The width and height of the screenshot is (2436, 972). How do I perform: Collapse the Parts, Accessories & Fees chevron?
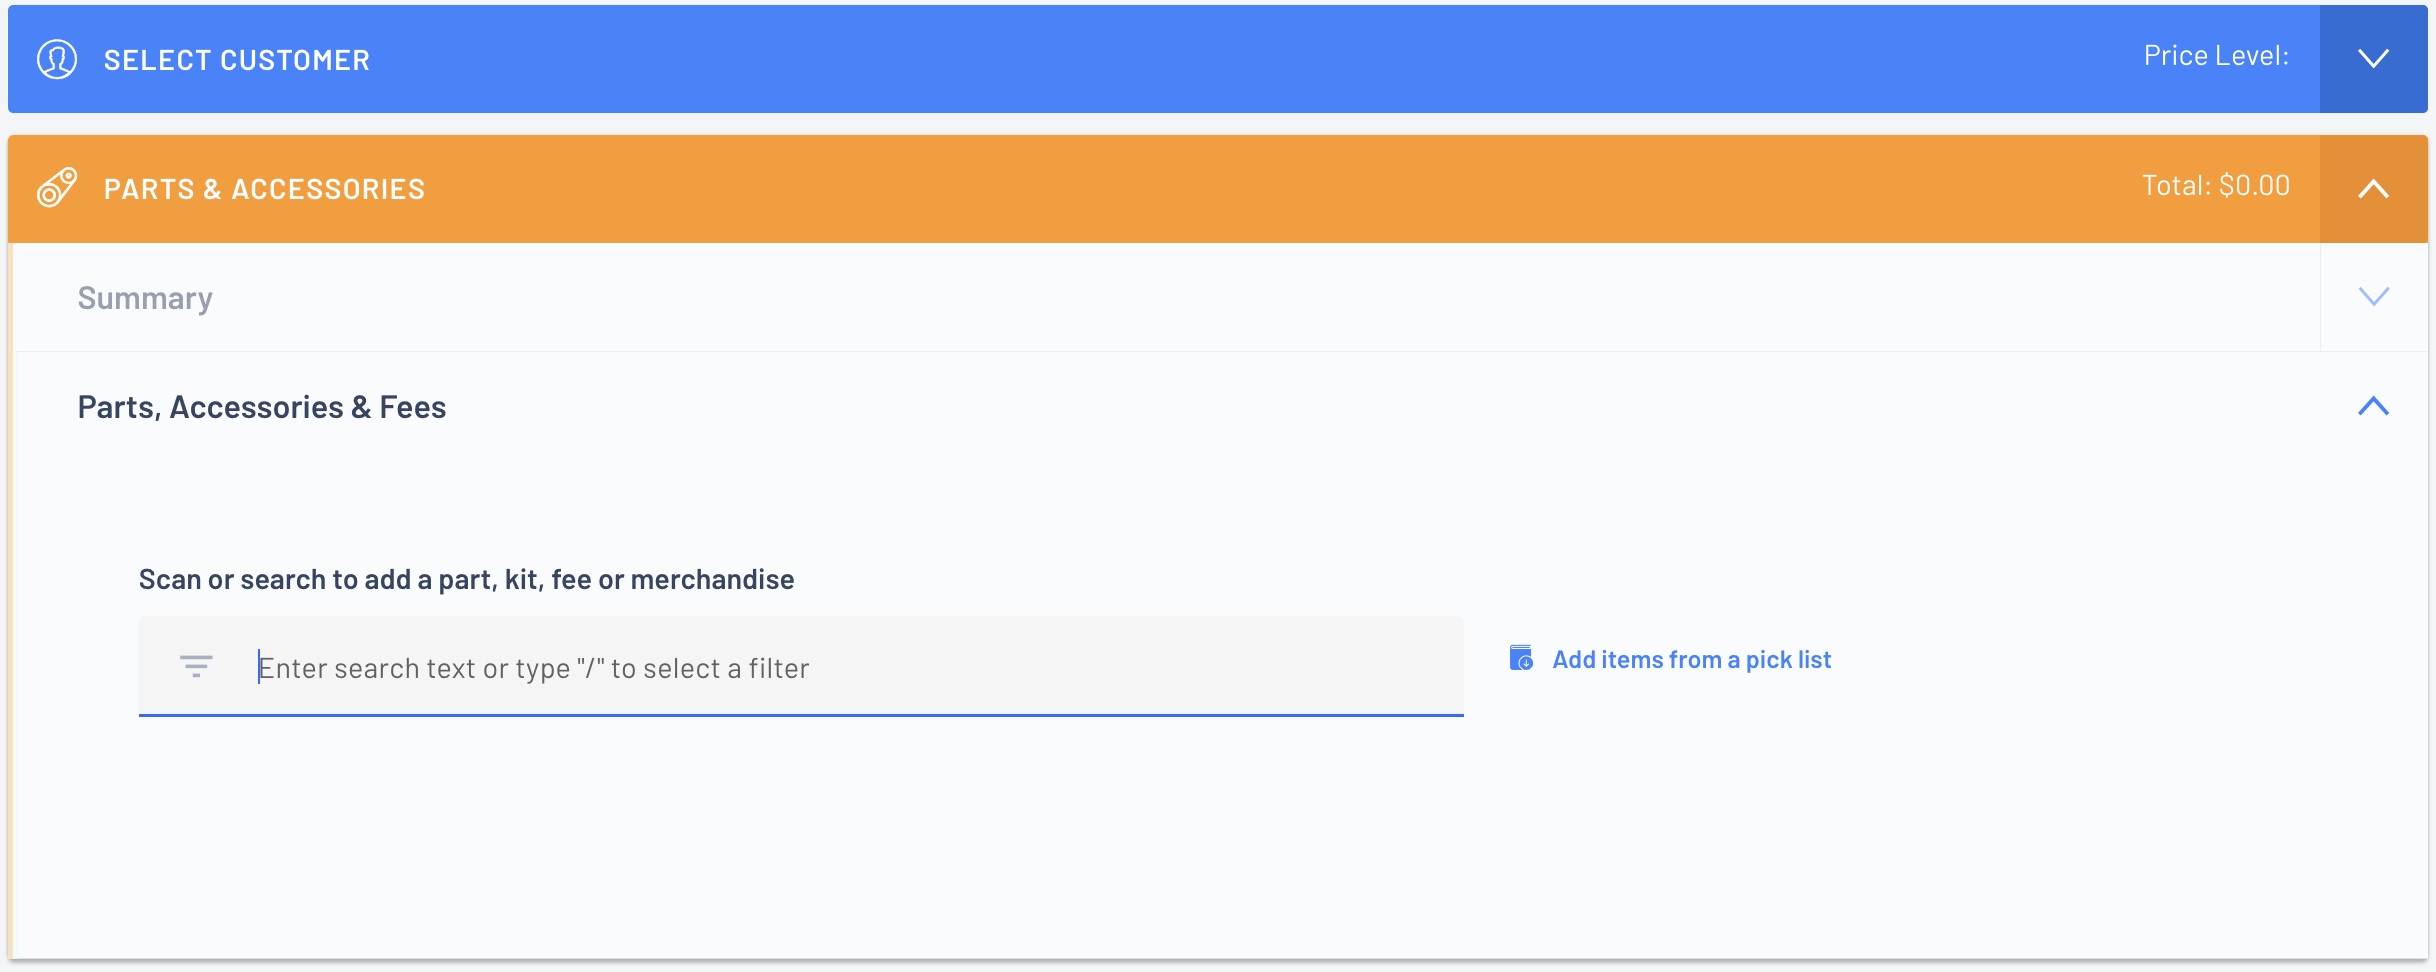[2373, 406]
